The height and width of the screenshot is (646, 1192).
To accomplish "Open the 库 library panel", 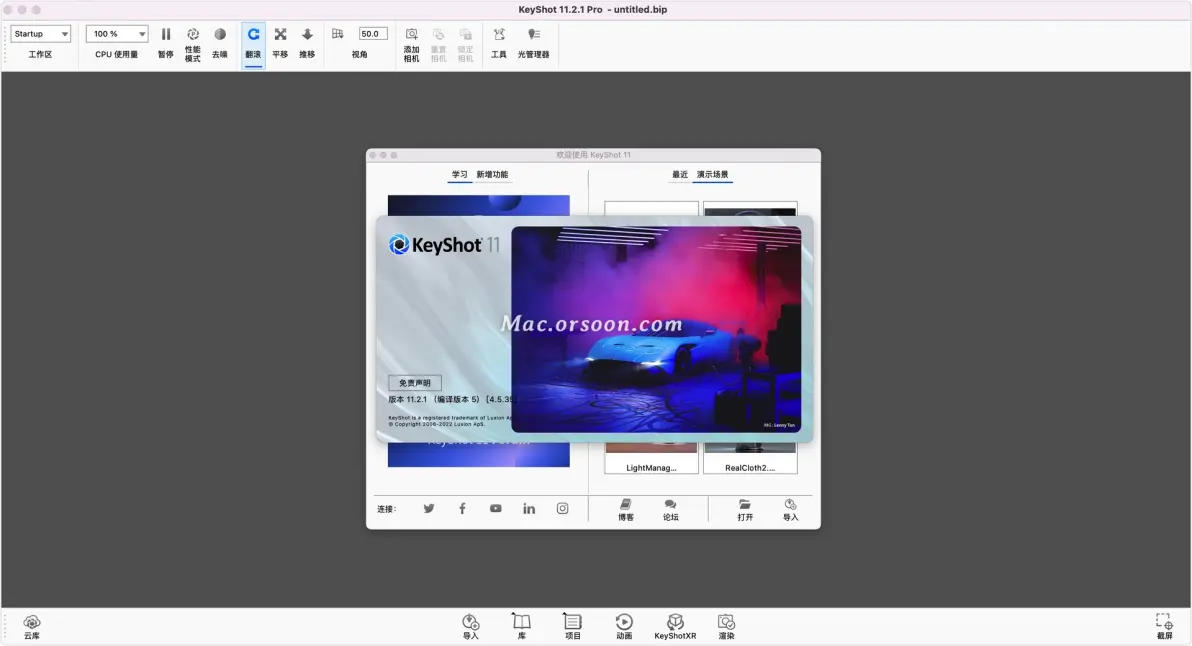I will (x=522, y=627).
